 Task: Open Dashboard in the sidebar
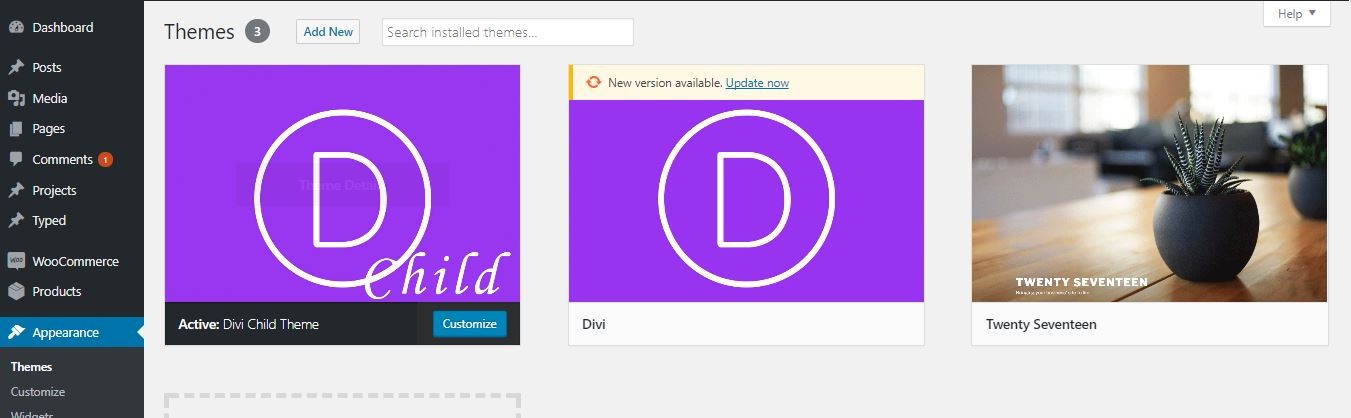(x=72, y=28)
